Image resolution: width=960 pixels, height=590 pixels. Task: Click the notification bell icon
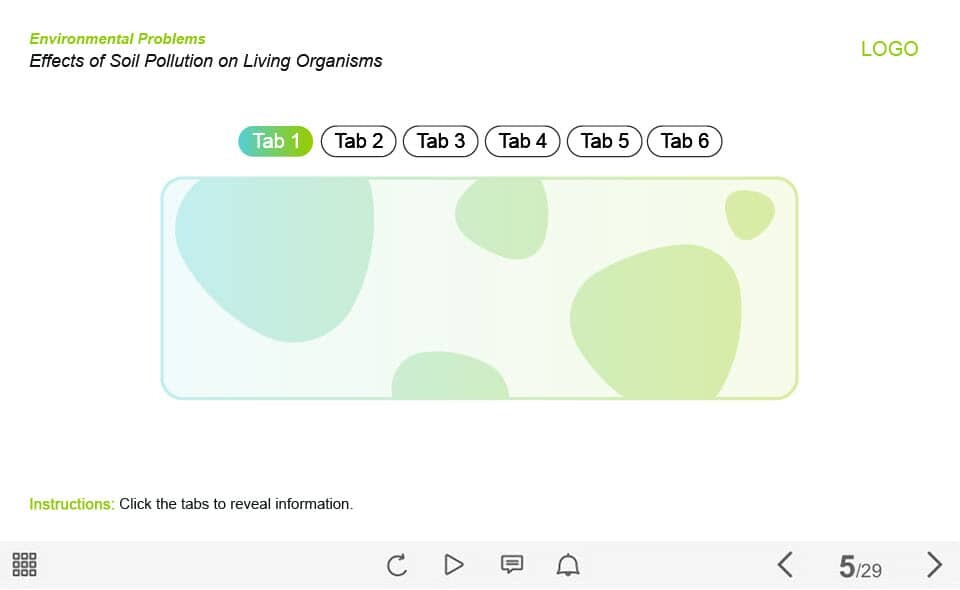click(x=568, y=565)
